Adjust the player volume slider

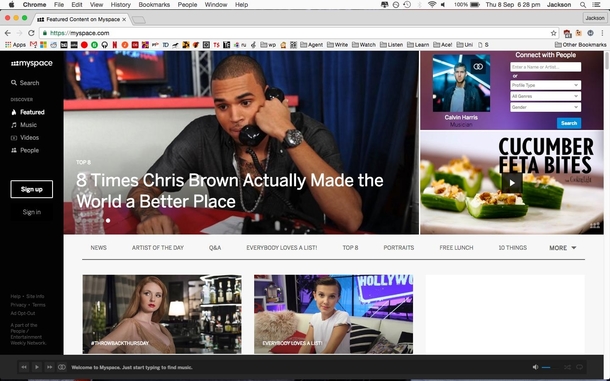550,367
